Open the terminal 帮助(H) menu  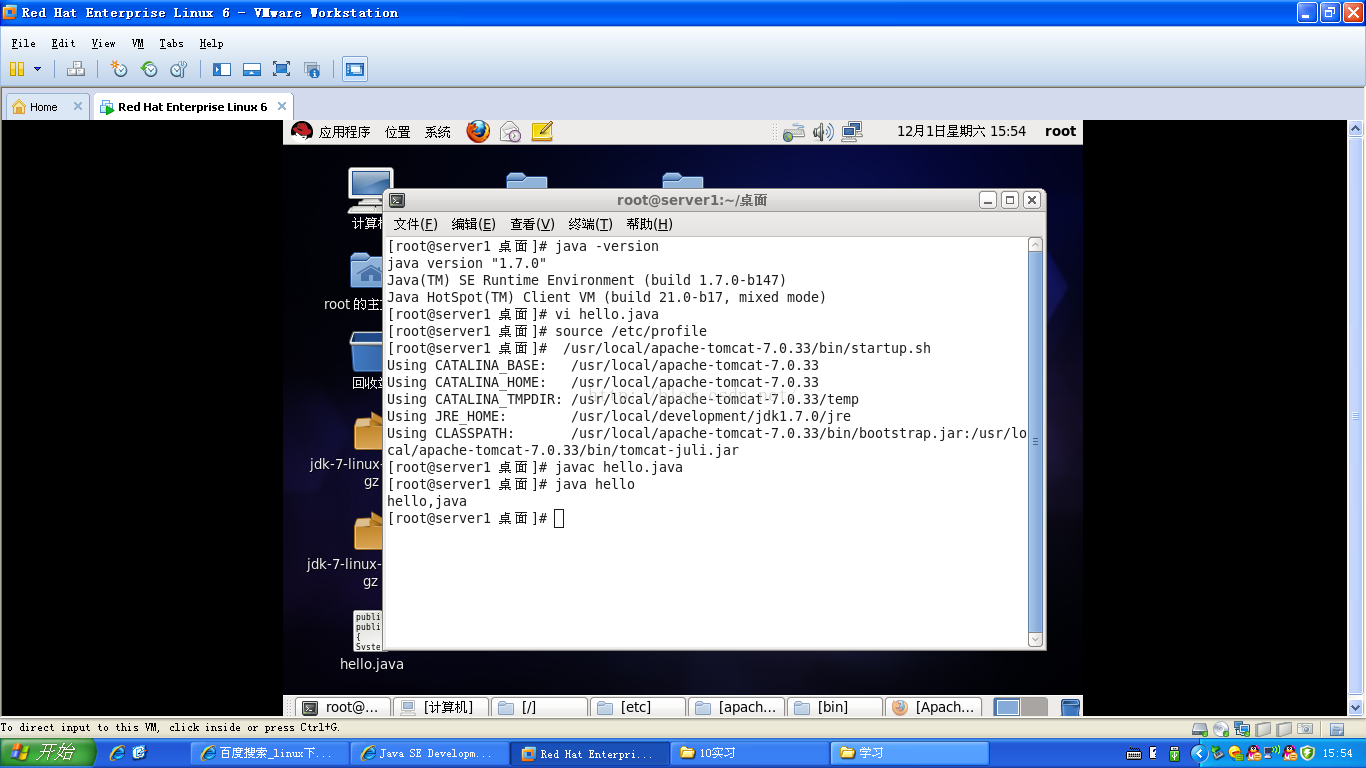point(649,224)
